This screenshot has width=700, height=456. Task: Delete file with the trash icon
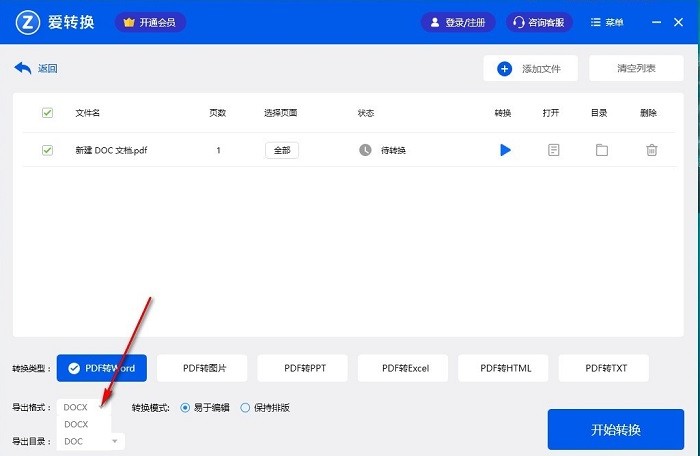[651, 150]
